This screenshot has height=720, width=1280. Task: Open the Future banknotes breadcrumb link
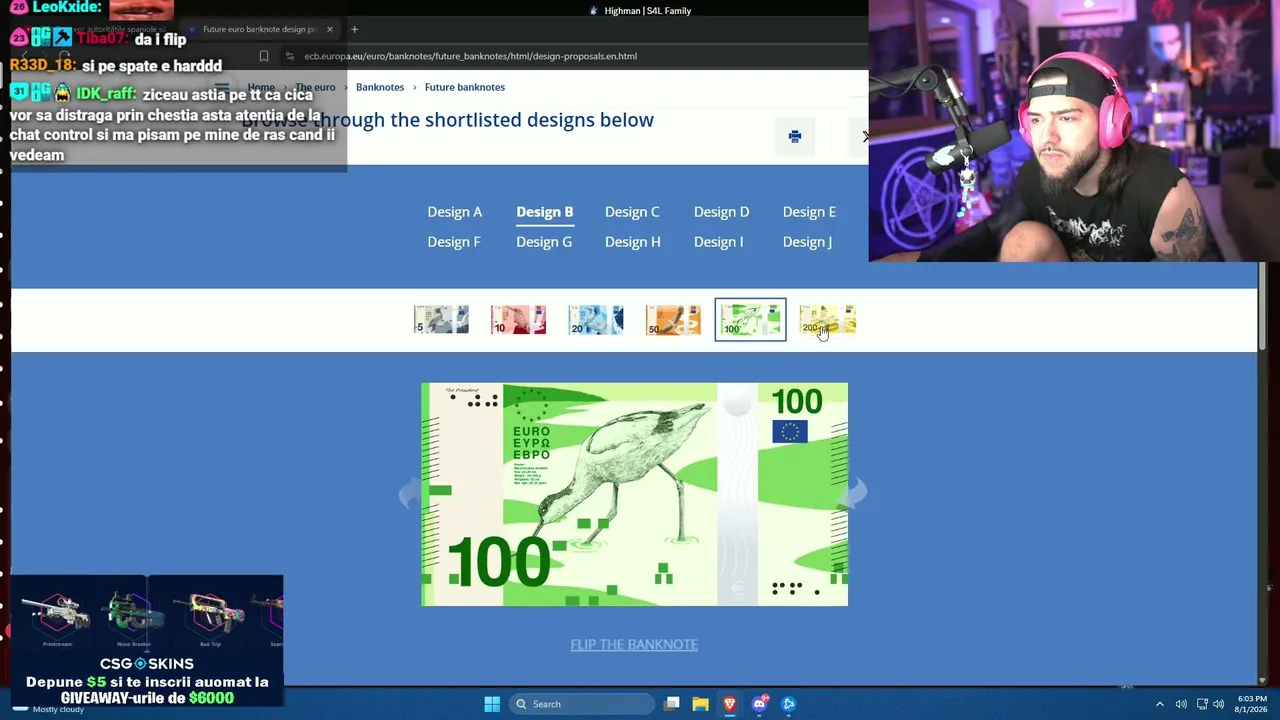465,87
